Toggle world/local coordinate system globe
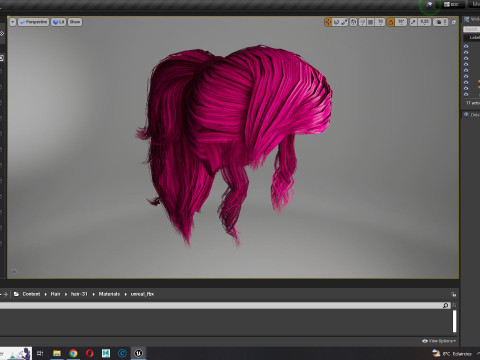The width and height of the screenshot is (480, 360). (354, 22)
